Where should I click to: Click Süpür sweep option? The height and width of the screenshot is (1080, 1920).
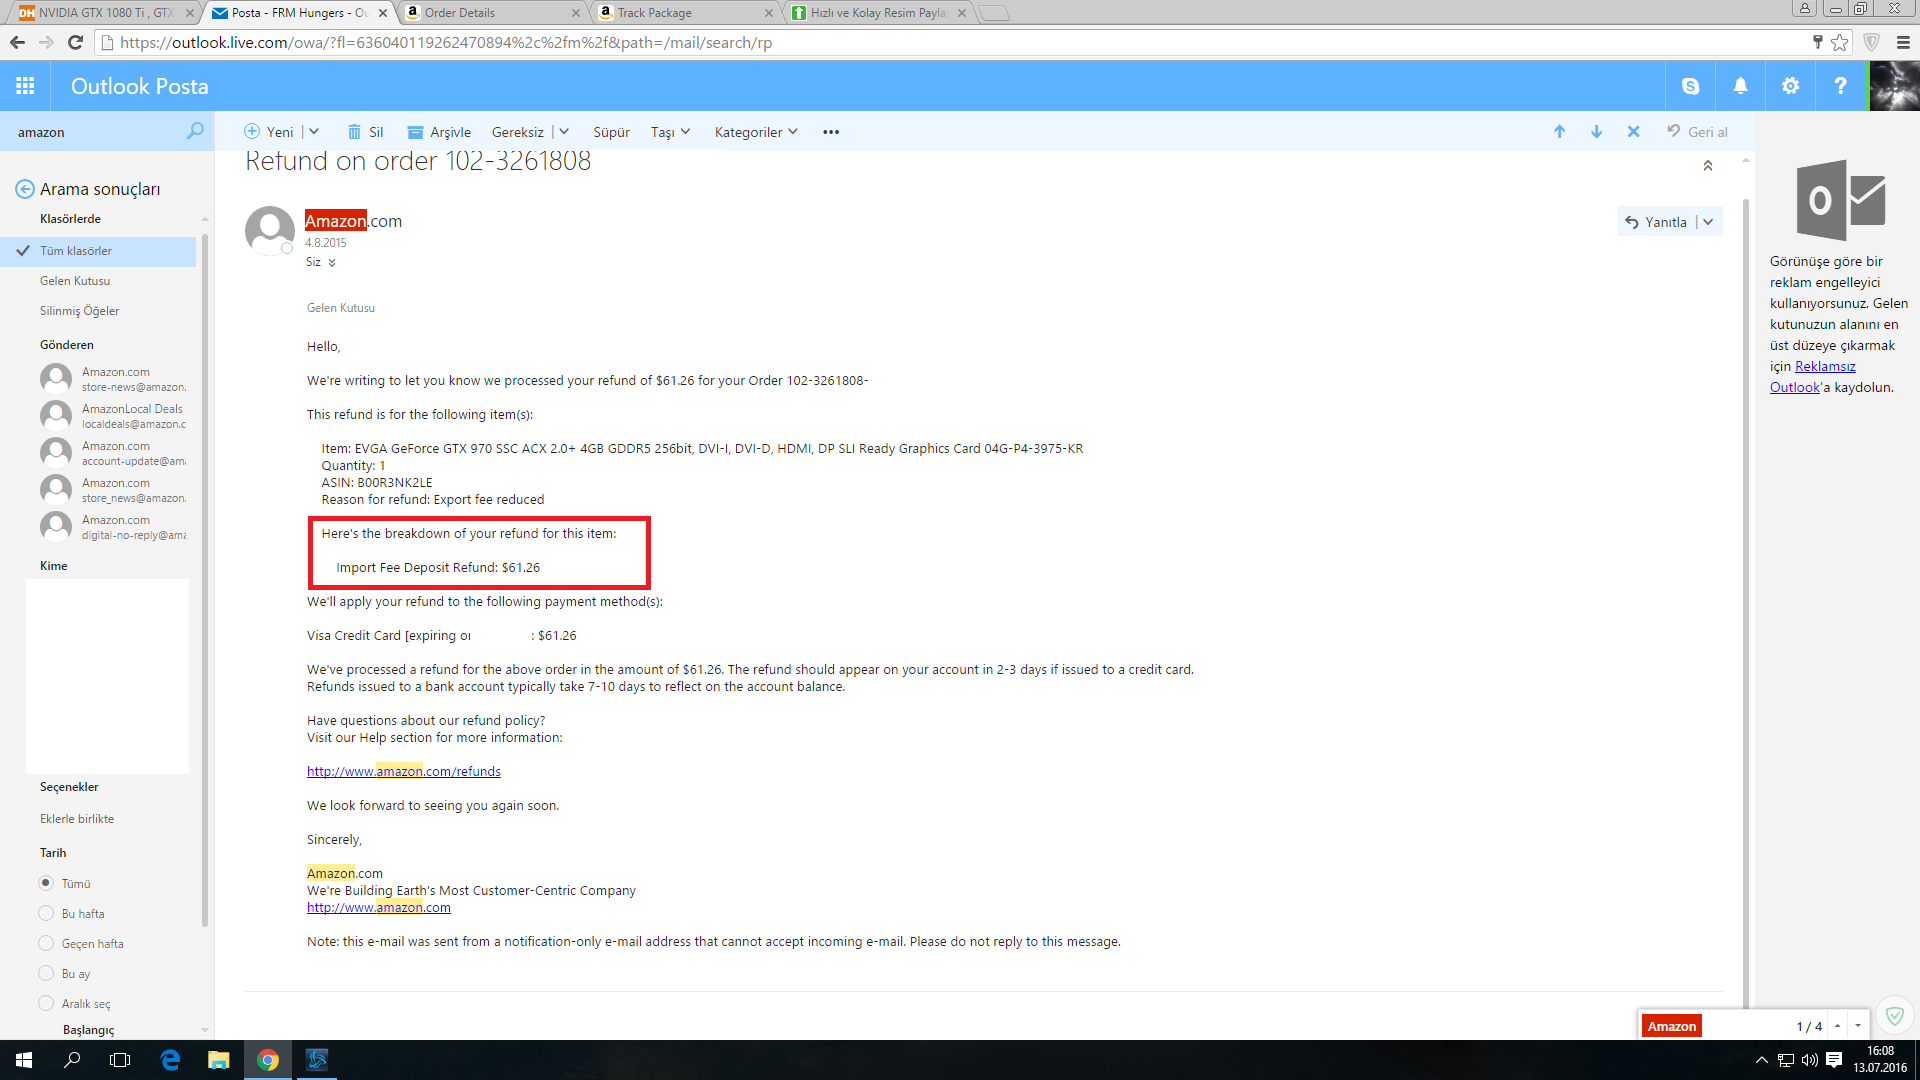[x=611, y=132]
